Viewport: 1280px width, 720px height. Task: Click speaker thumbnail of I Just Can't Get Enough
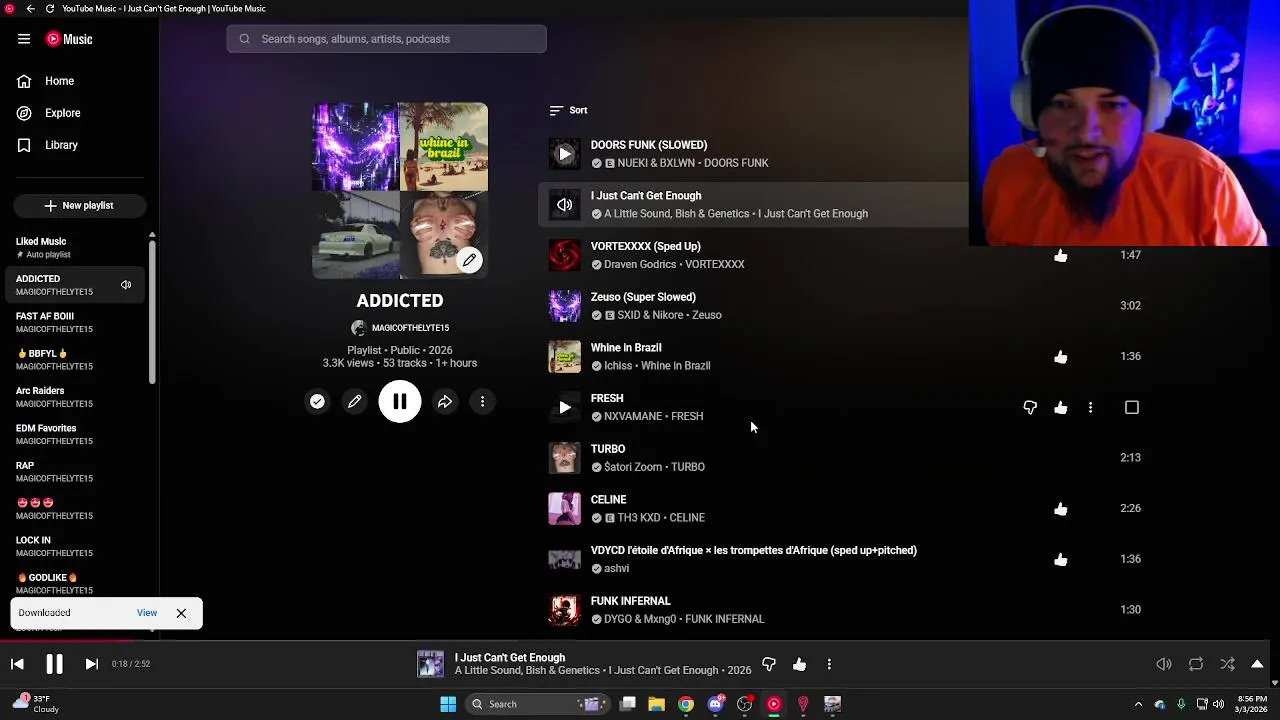pos(564,205)
